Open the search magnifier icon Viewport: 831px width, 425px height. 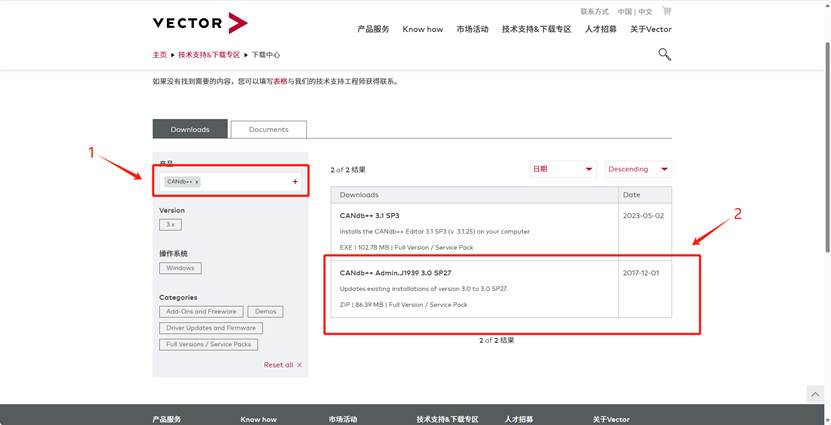pyautogui.click(x=665, y=54)
